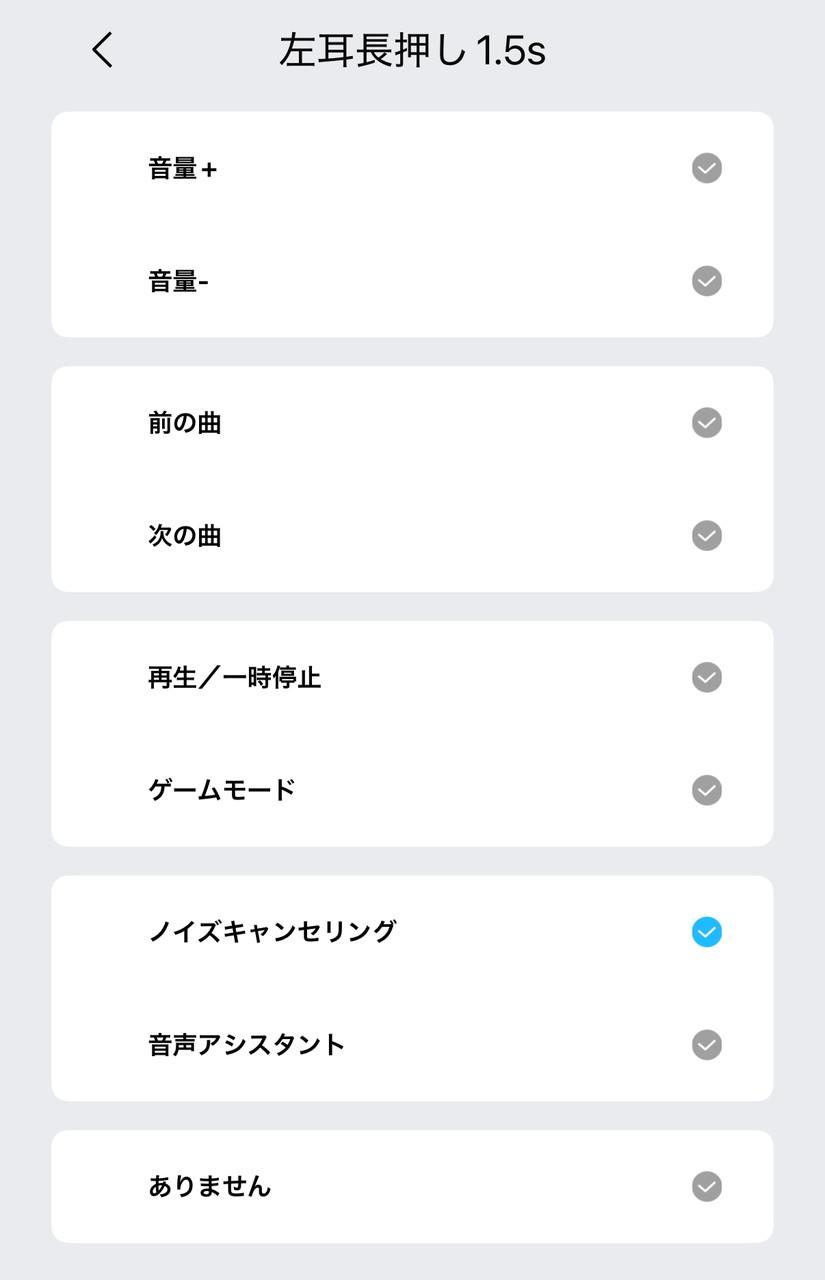Pick the 次の曲 list item text

pos(185,537)
